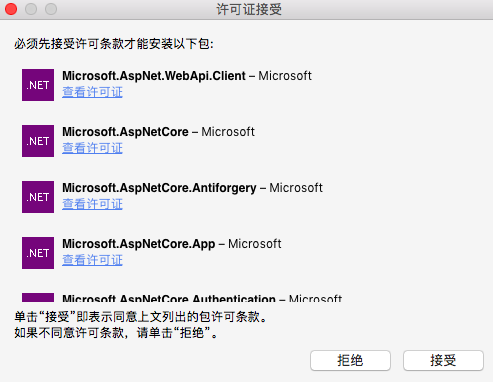
Task: Select Microsoft.AspNetCore package title
Action: pos(125,132)
